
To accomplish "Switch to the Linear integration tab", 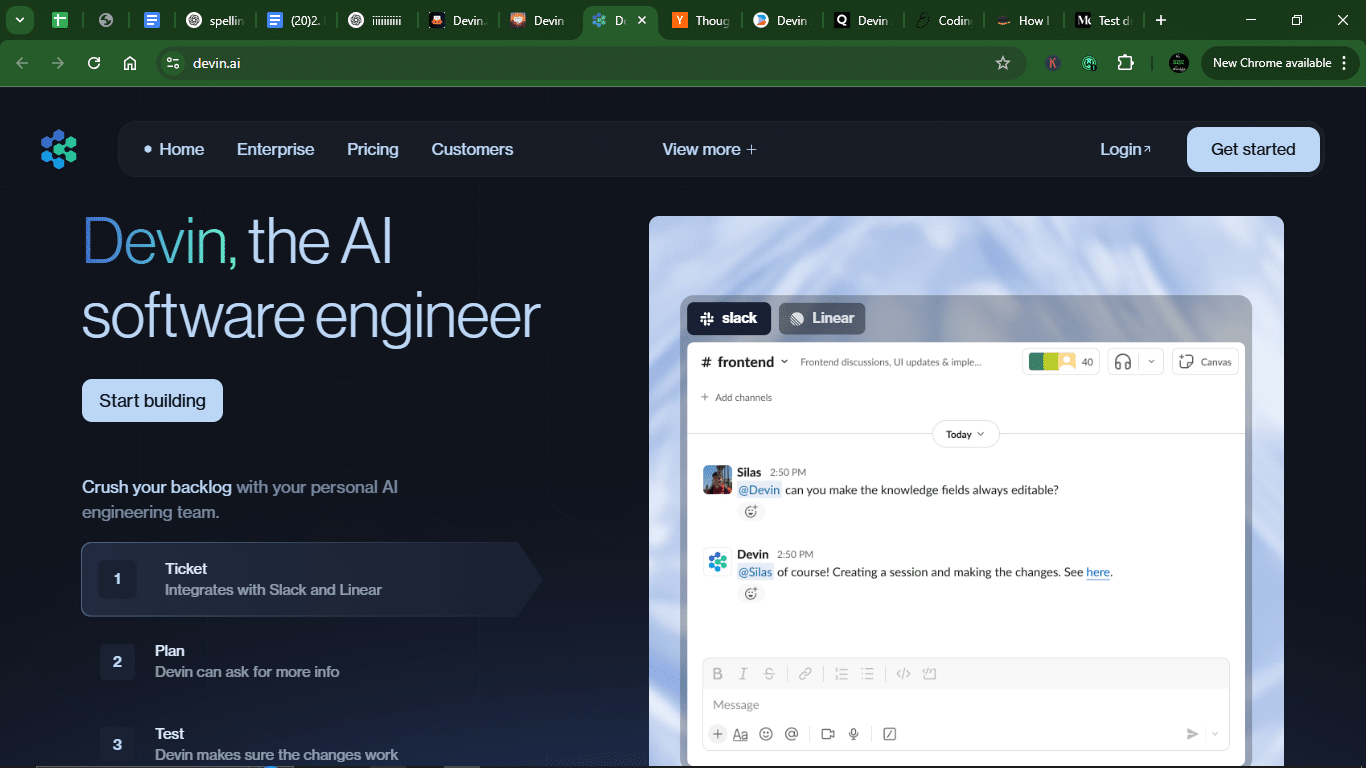I will 822,318.
